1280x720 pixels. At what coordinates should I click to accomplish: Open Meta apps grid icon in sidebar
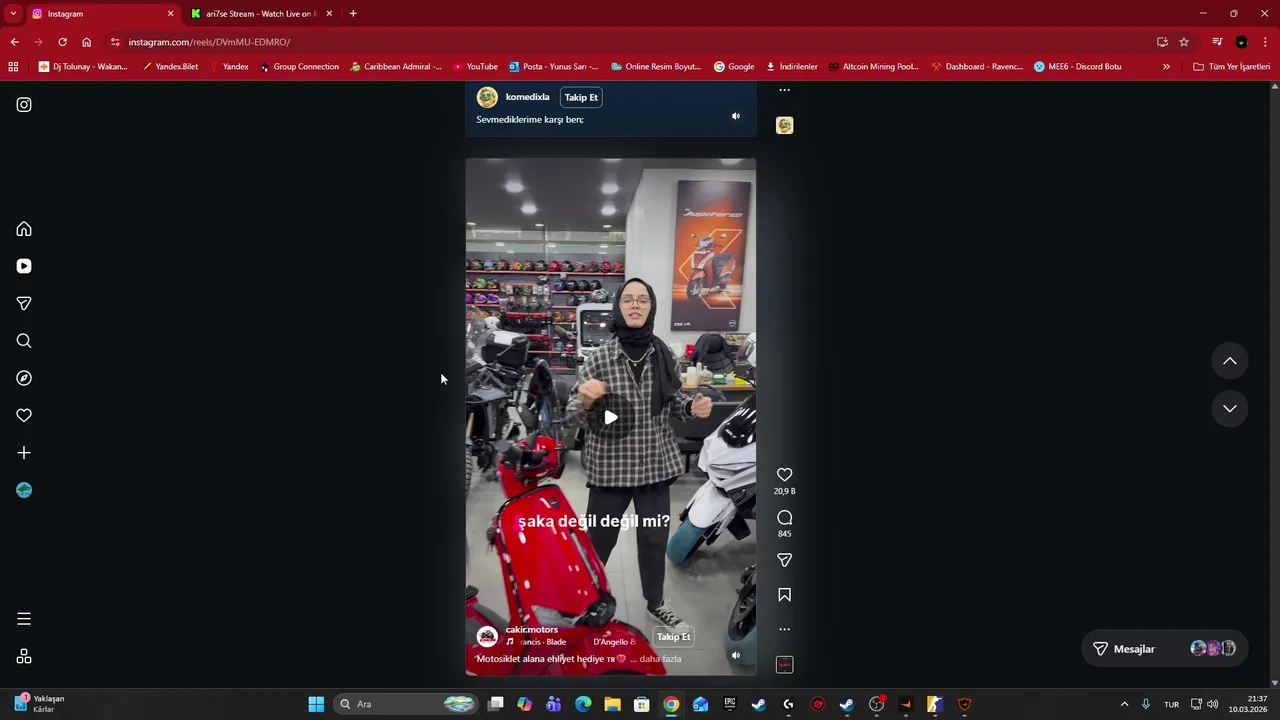[24, 656]
